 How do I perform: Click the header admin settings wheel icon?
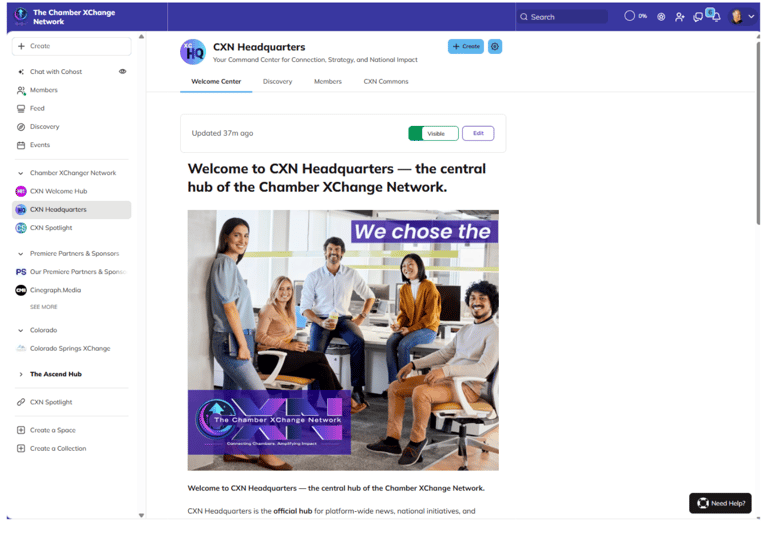pyautogui.click(x=661, y=17)
